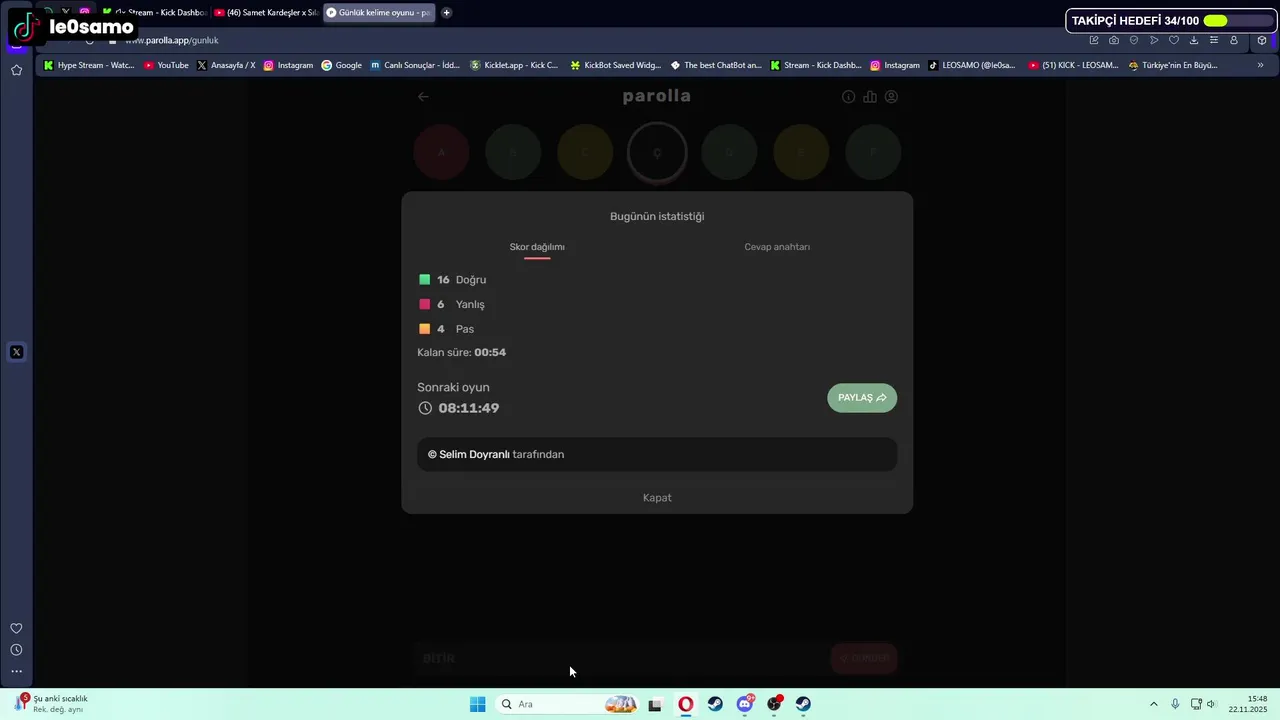
Task: Open Discord from the taskbar
Action: pyautogui.click(x=745, y=704)
